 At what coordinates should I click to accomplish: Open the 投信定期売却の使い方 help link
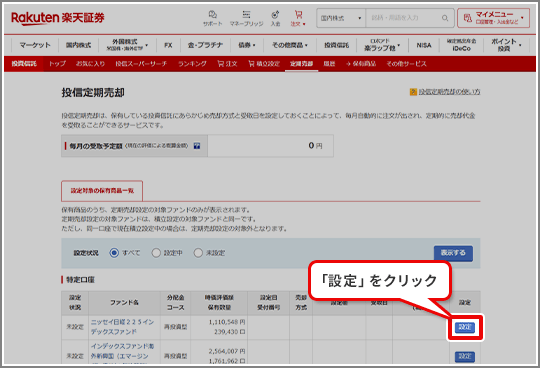[449, 92]
